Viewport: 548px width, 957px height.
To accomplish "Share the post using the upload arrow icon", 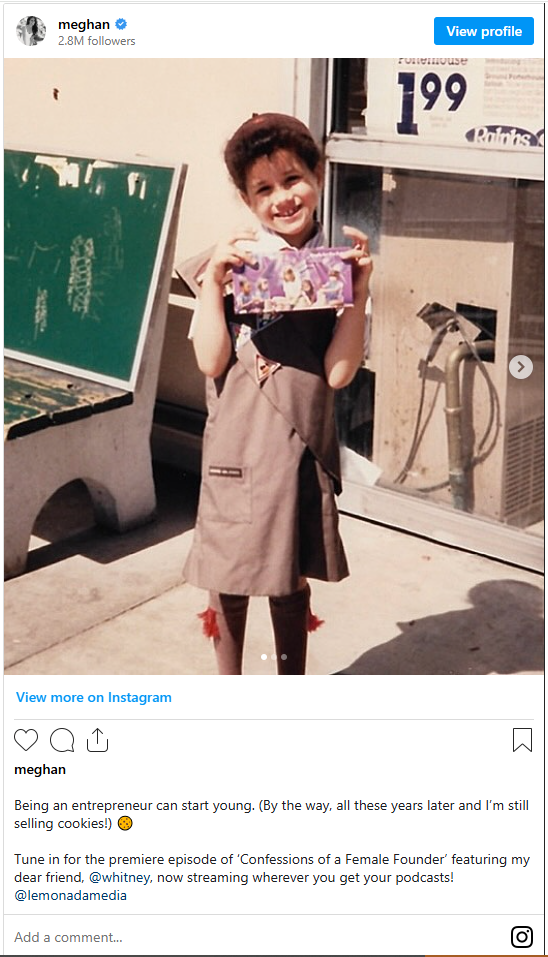I will coord(97,740).
